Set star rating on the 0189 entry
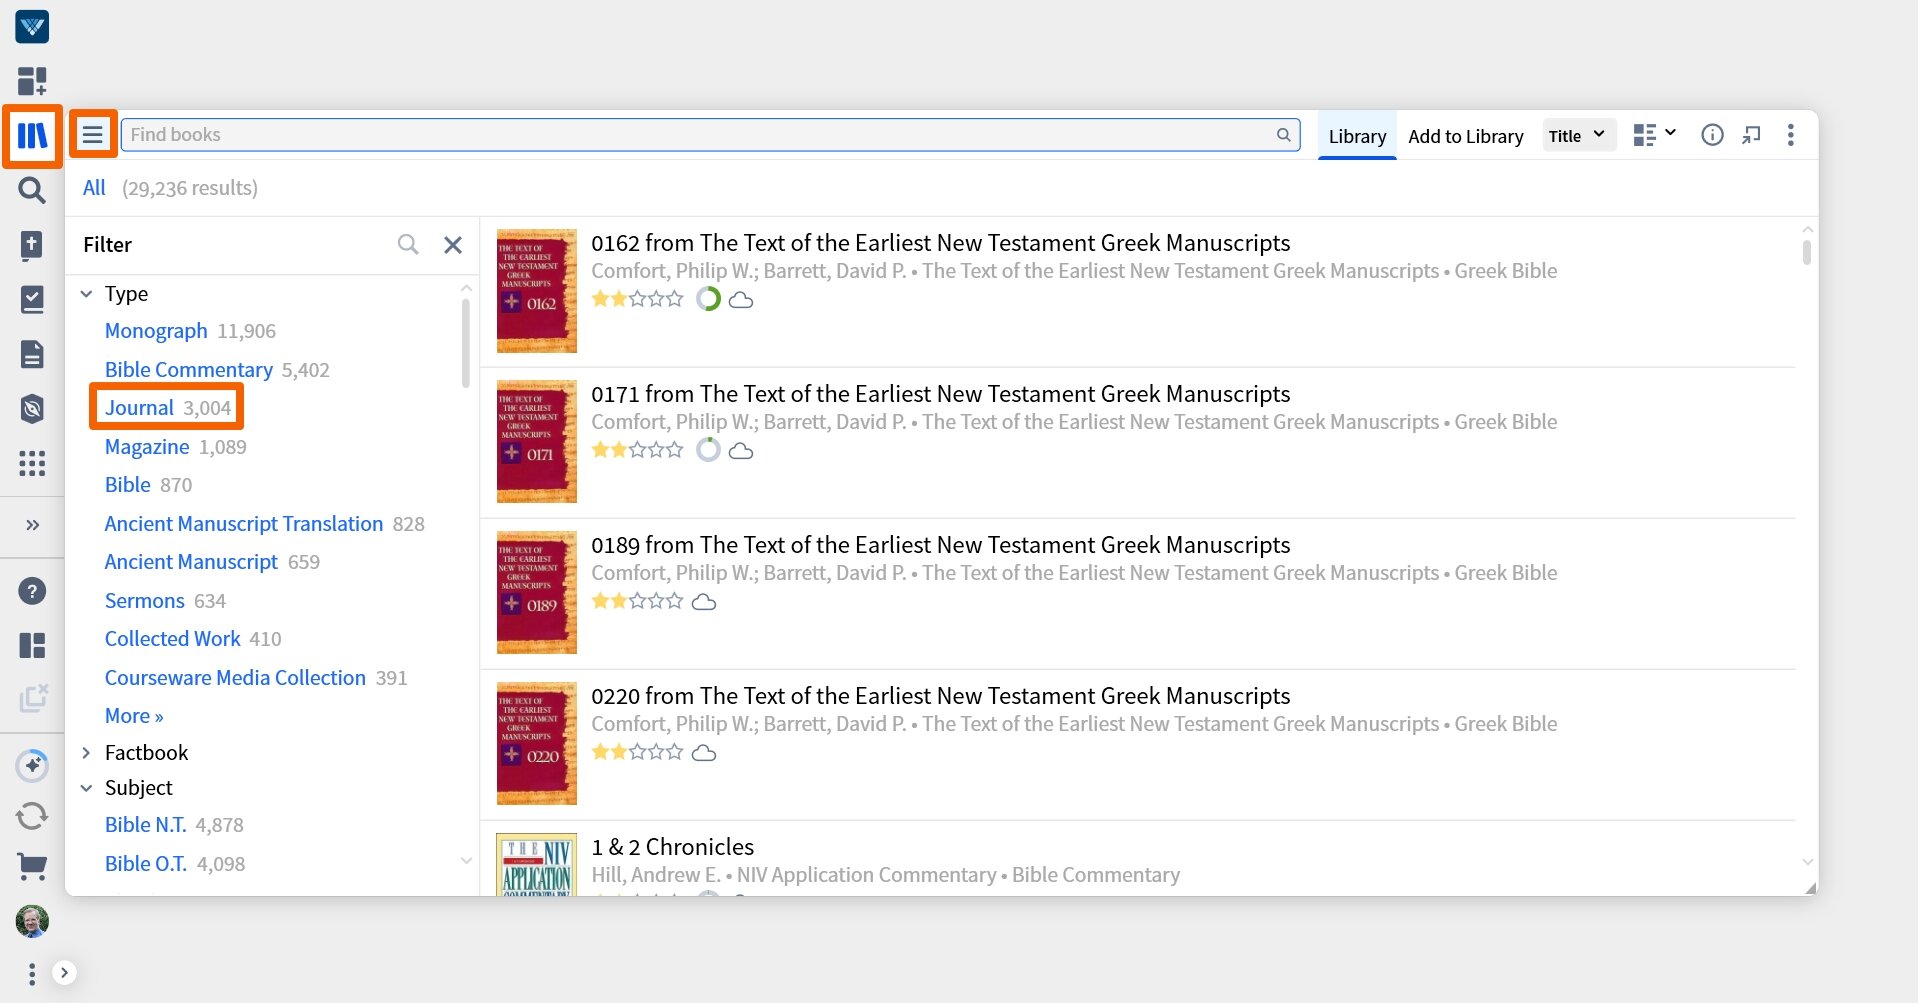Screen dimensions: 1918x1003 tap(637, 601)
